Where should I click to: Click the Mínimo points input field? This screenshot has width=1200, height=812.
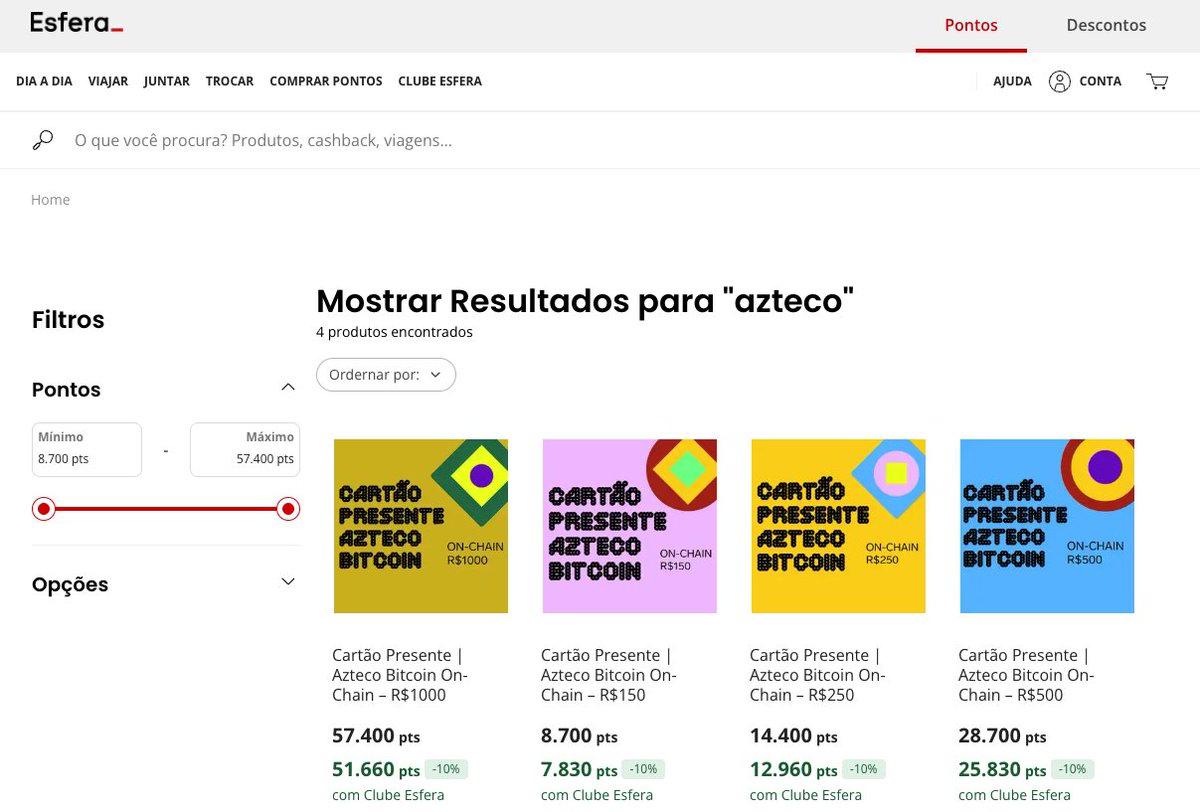point(86,450)
